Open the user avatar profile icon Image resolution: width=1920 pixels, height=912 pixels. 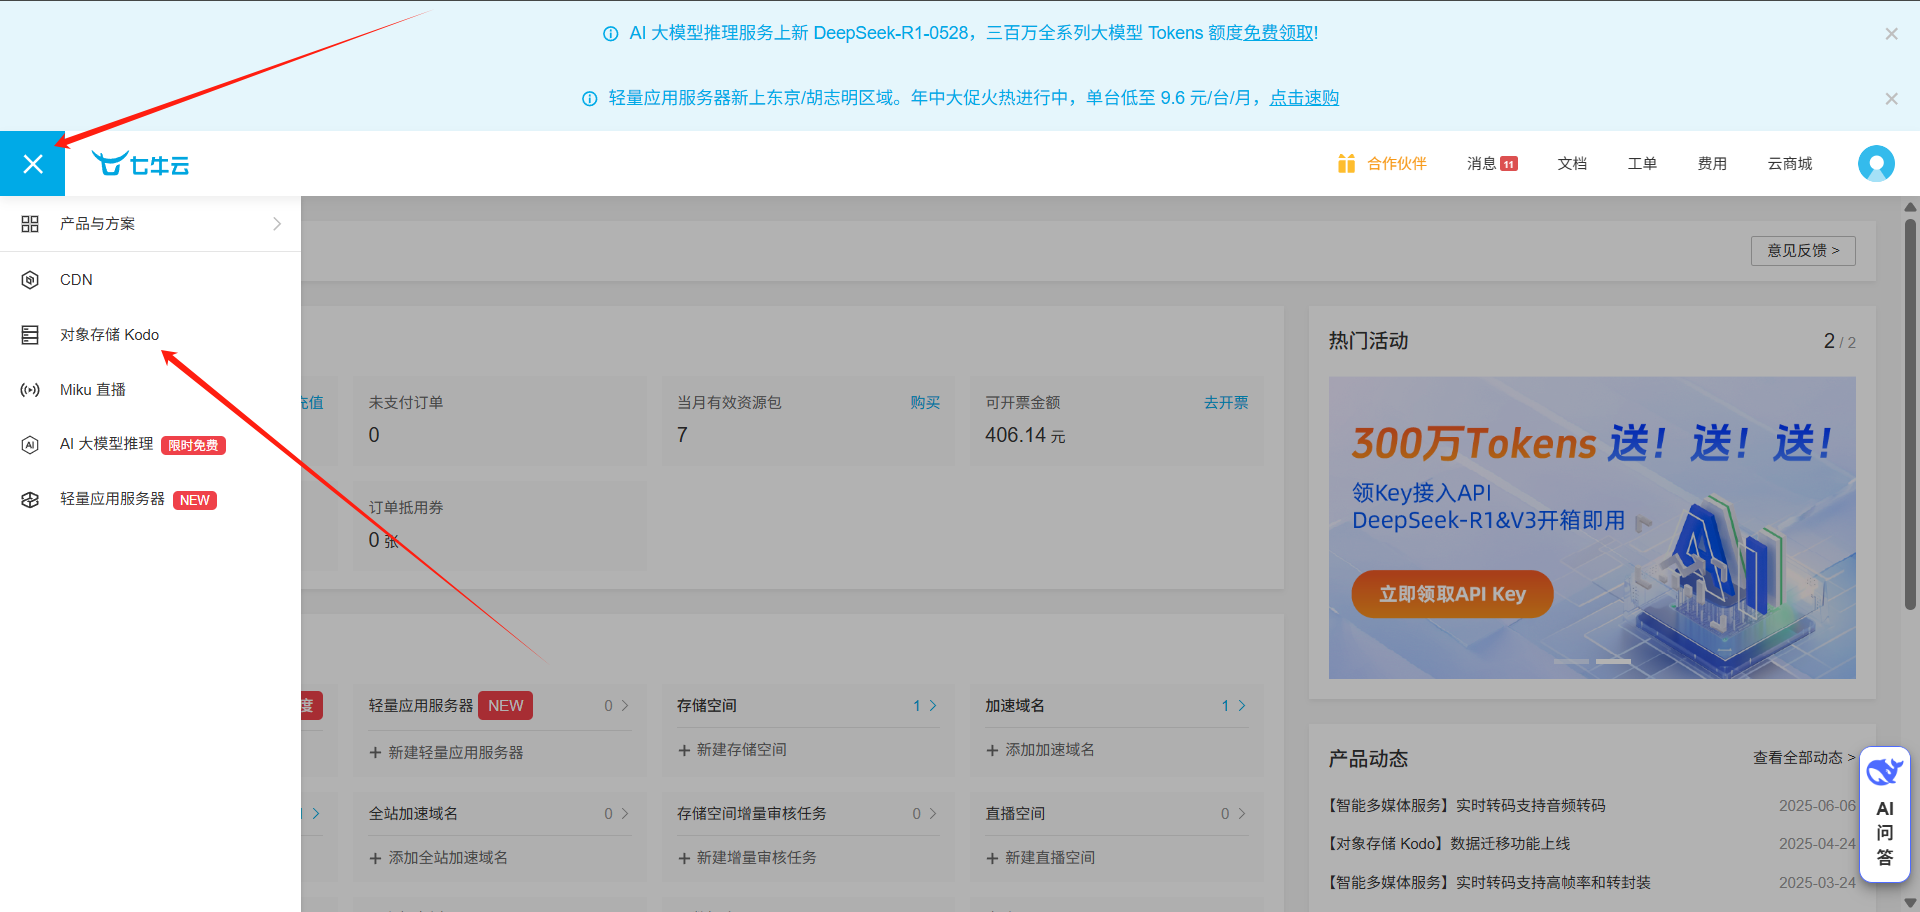coord(1875,163)
